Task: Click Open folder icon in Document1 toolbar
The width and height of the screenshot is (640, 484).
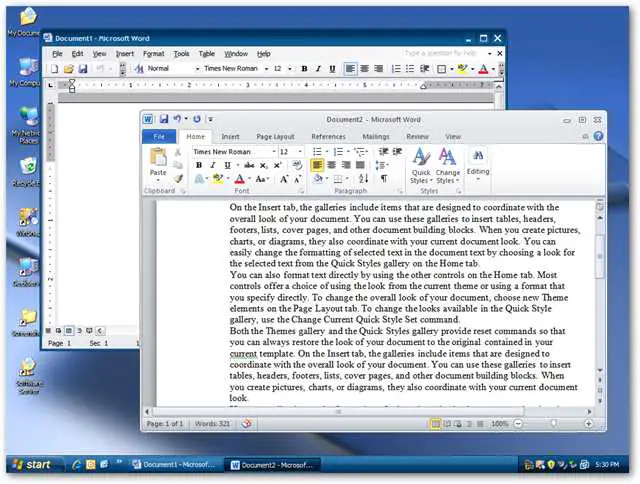Action: coord(68,69)
